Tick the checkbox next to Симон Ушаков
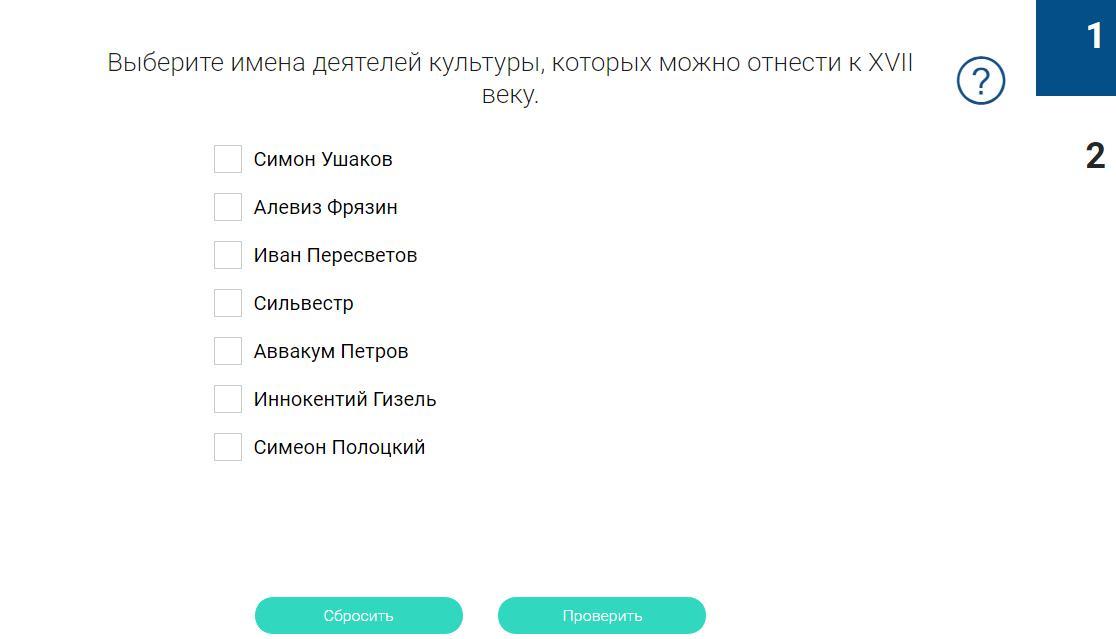The width and height of the screenshot is (1116, 639). point(228,159)
